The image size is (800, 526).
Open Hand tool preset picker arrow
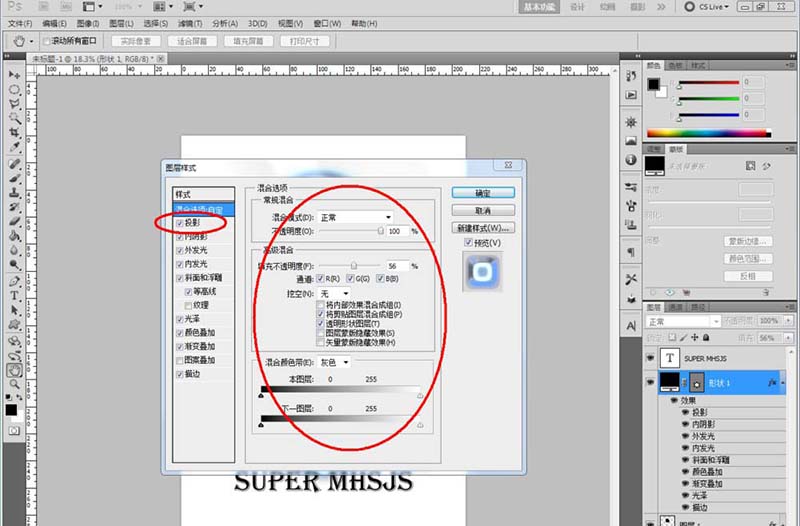click(32, 41)
